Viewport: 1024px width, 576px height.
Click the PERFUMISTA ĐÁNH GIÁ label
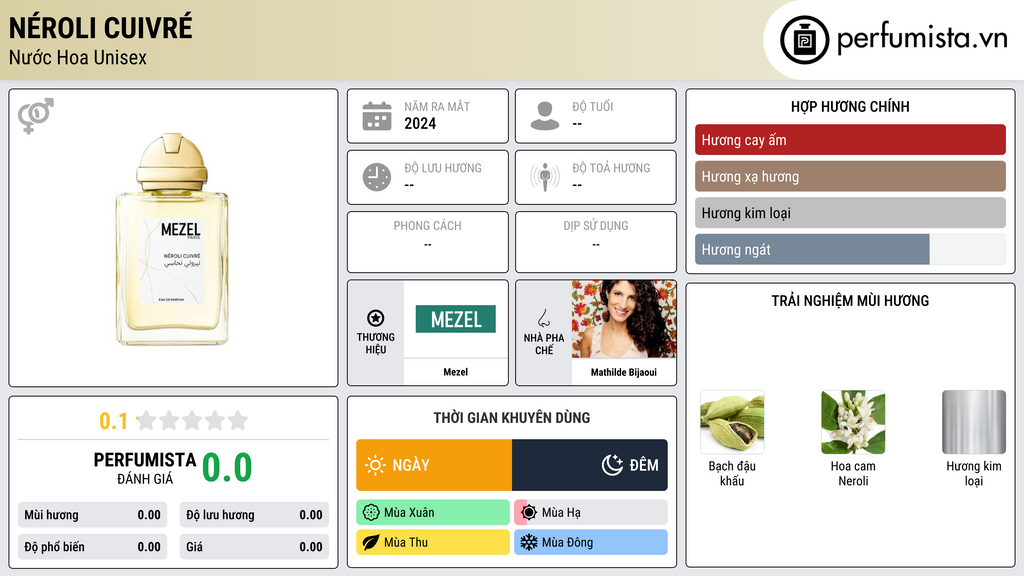click(145, 468)
